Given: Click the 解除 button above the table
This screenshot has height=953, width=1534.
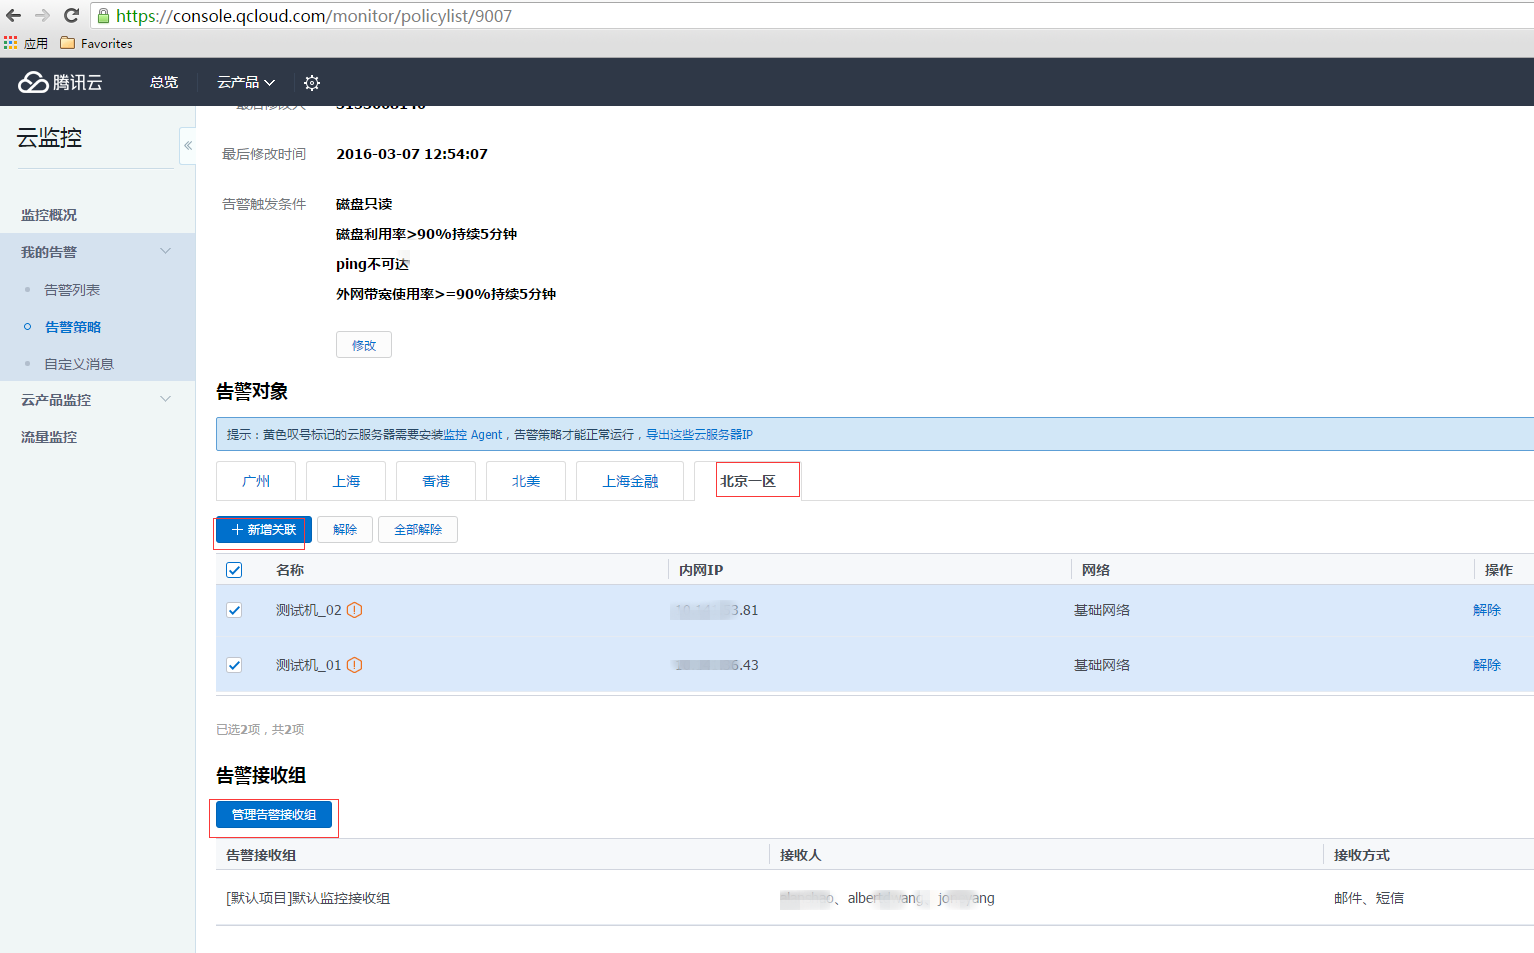Looking at the screenshot, I should point(345,530).
